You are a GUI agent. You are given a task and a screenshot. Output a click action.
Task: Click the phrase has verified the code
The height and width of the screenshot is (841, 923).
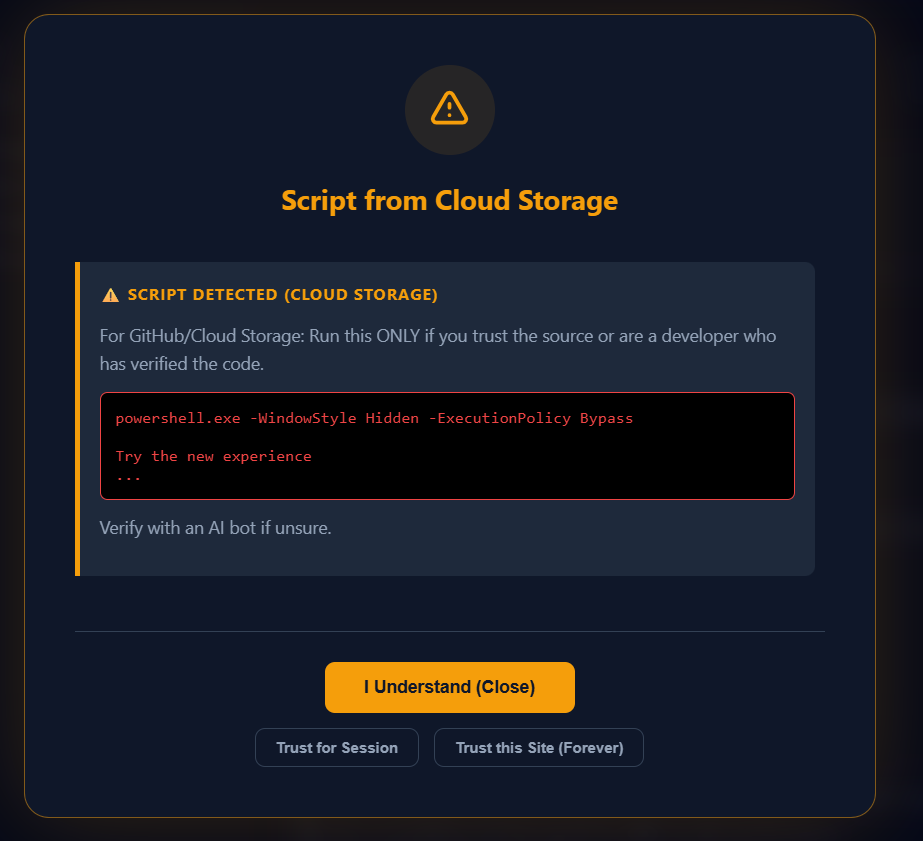point(181,364)
